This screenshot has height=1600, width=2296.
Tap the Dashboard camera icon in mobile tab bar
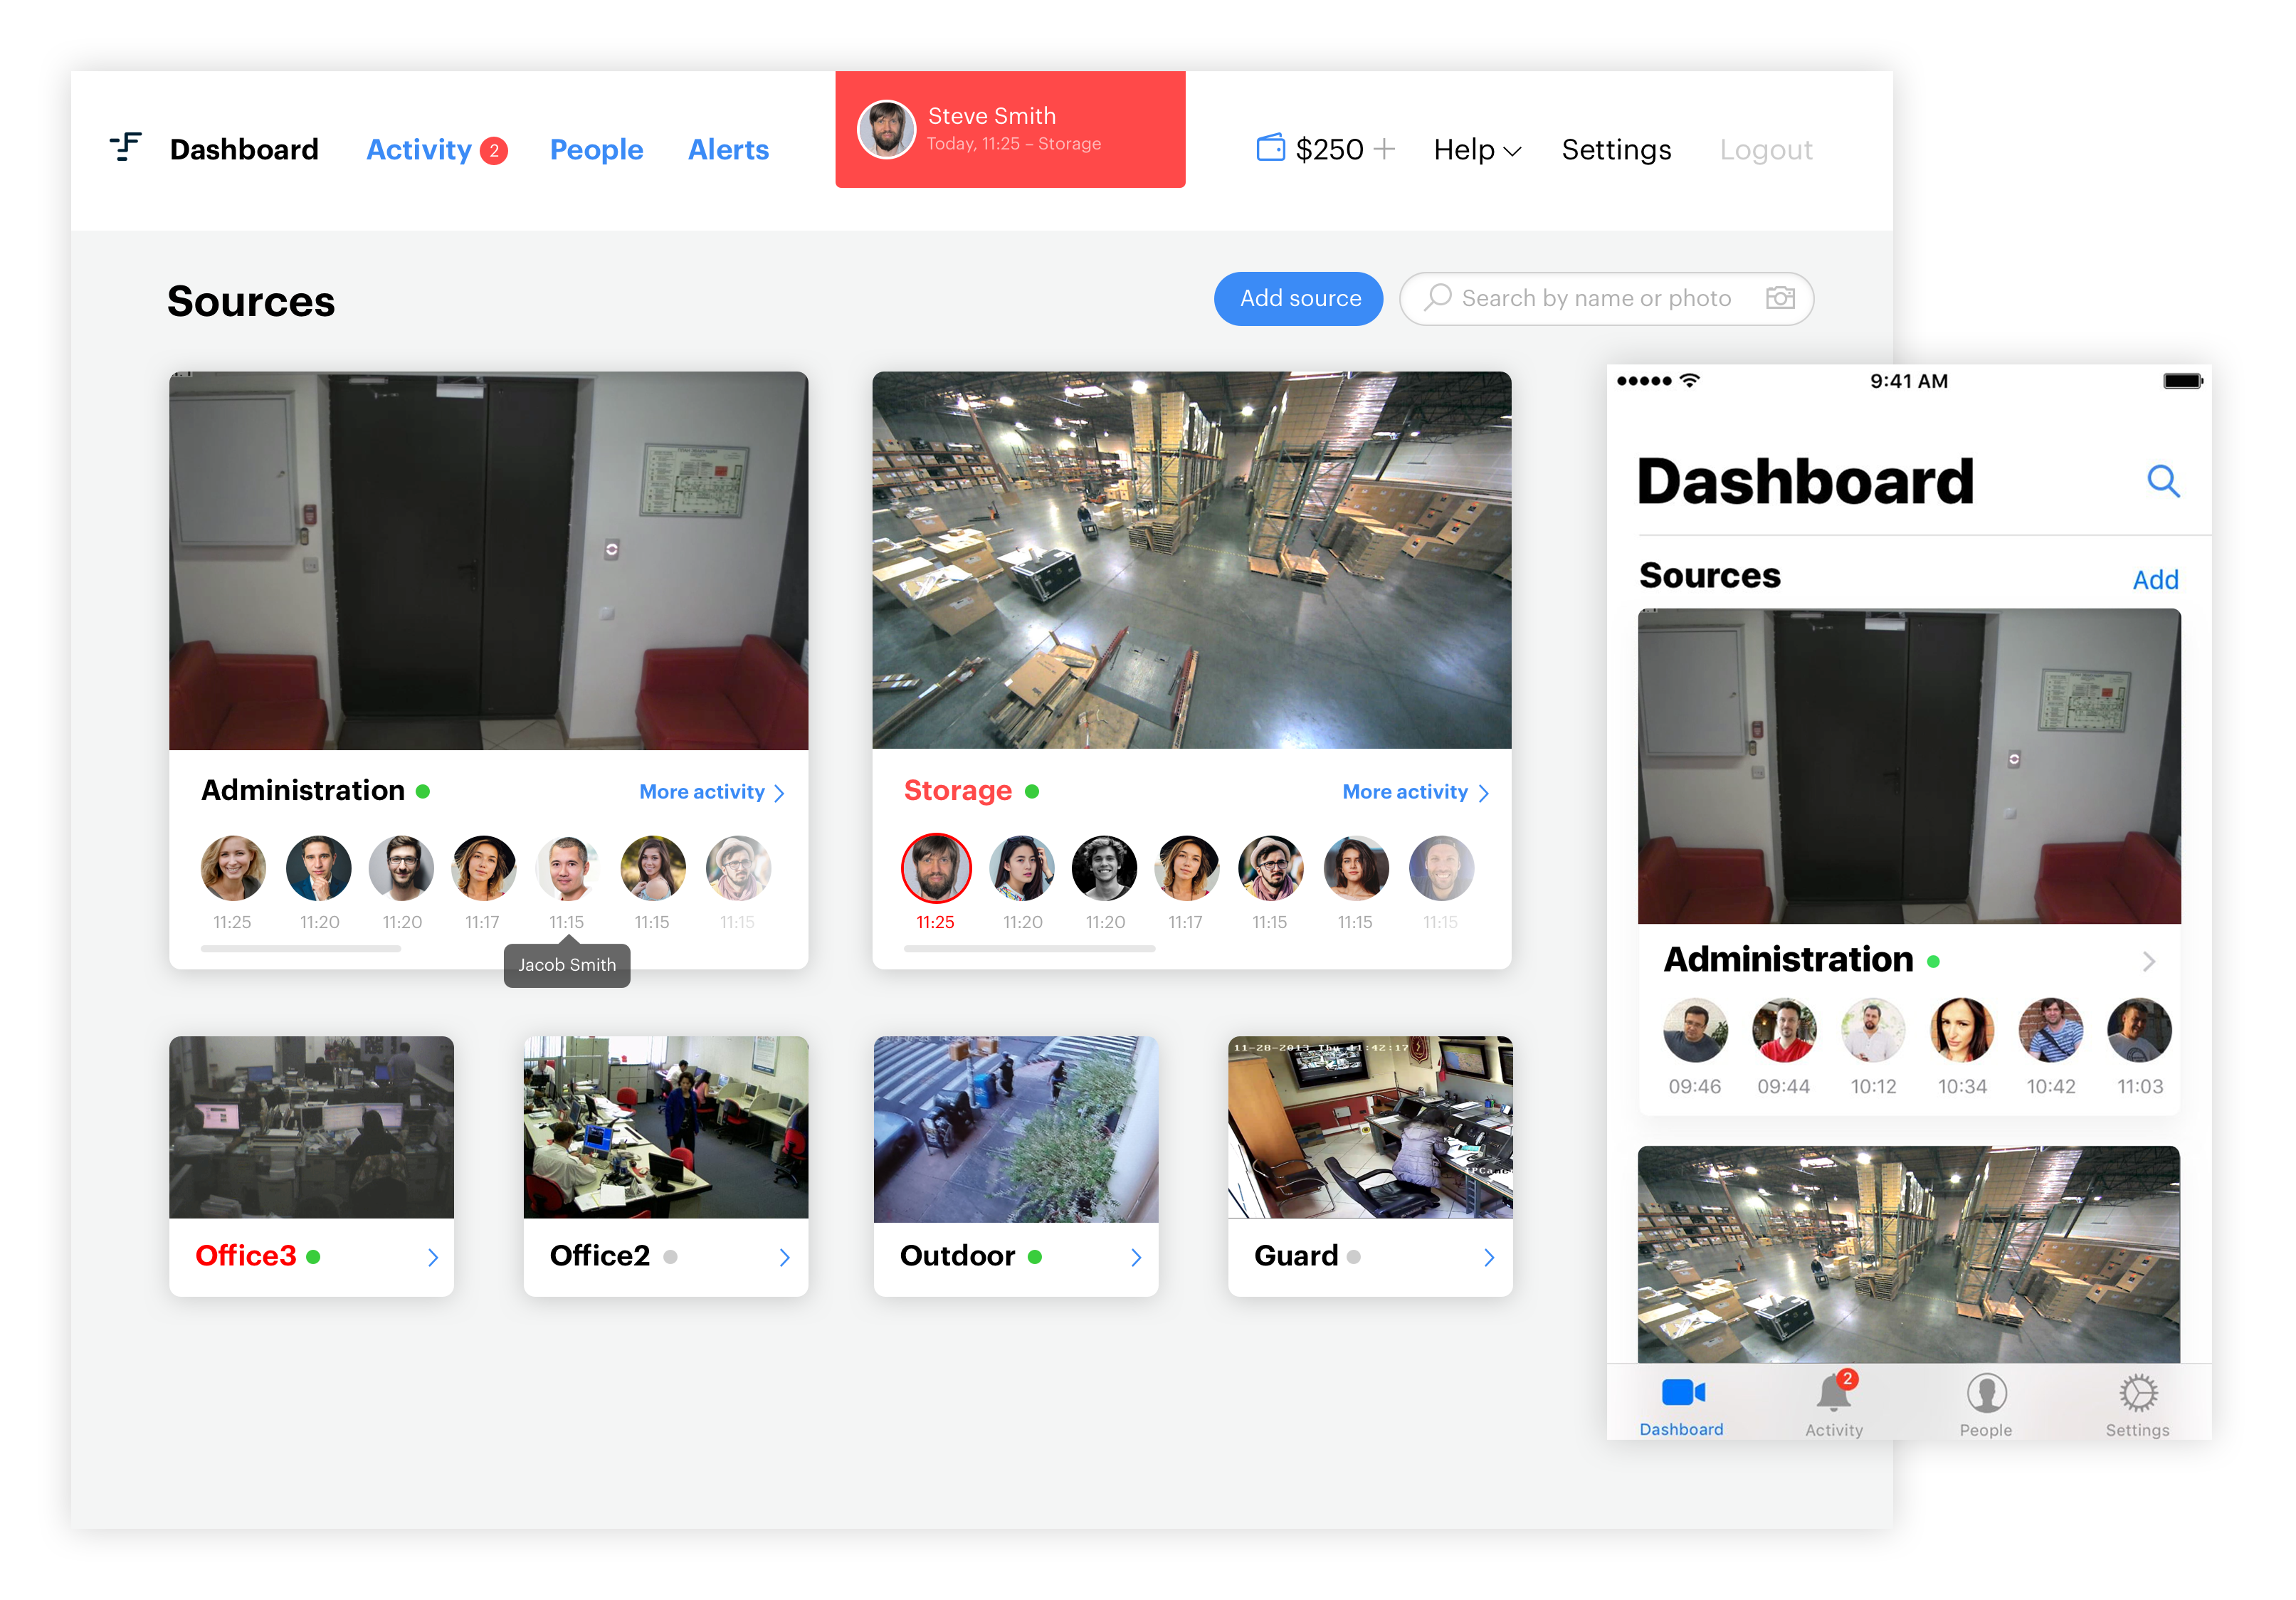[1683, 1392]
